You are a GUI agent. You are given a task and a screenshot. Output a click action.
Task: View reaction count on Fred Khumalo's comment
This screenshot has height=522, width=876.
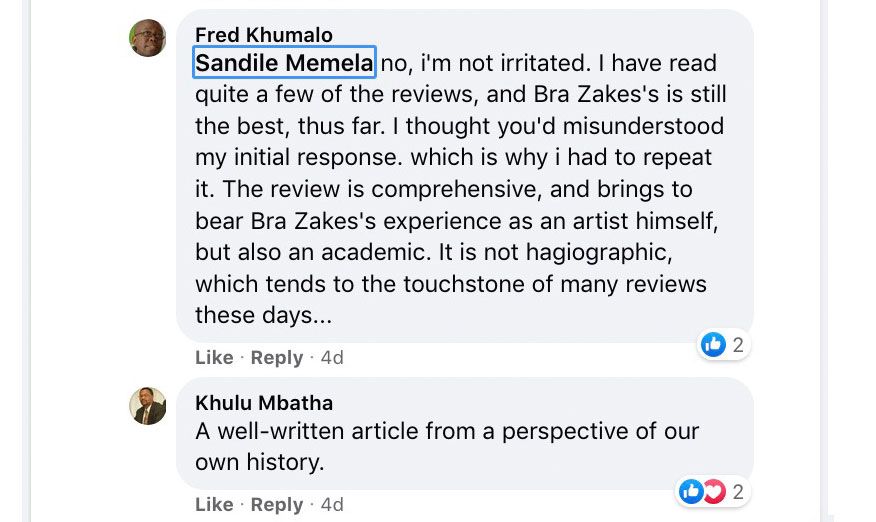[x=738, y=345]
